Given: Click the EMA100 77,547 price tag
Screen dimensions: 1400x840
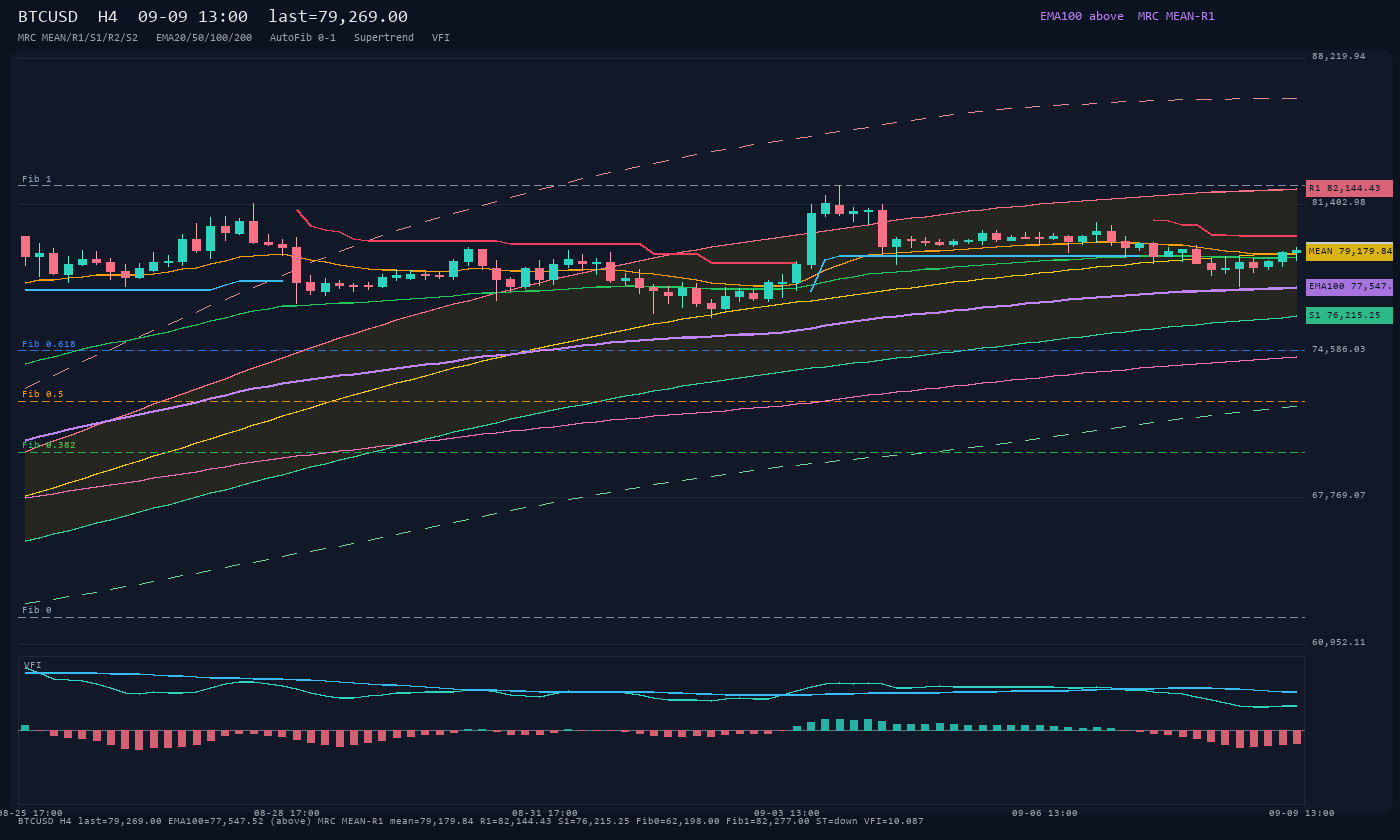Looking at the screenshot, I should pos(1349,287).
